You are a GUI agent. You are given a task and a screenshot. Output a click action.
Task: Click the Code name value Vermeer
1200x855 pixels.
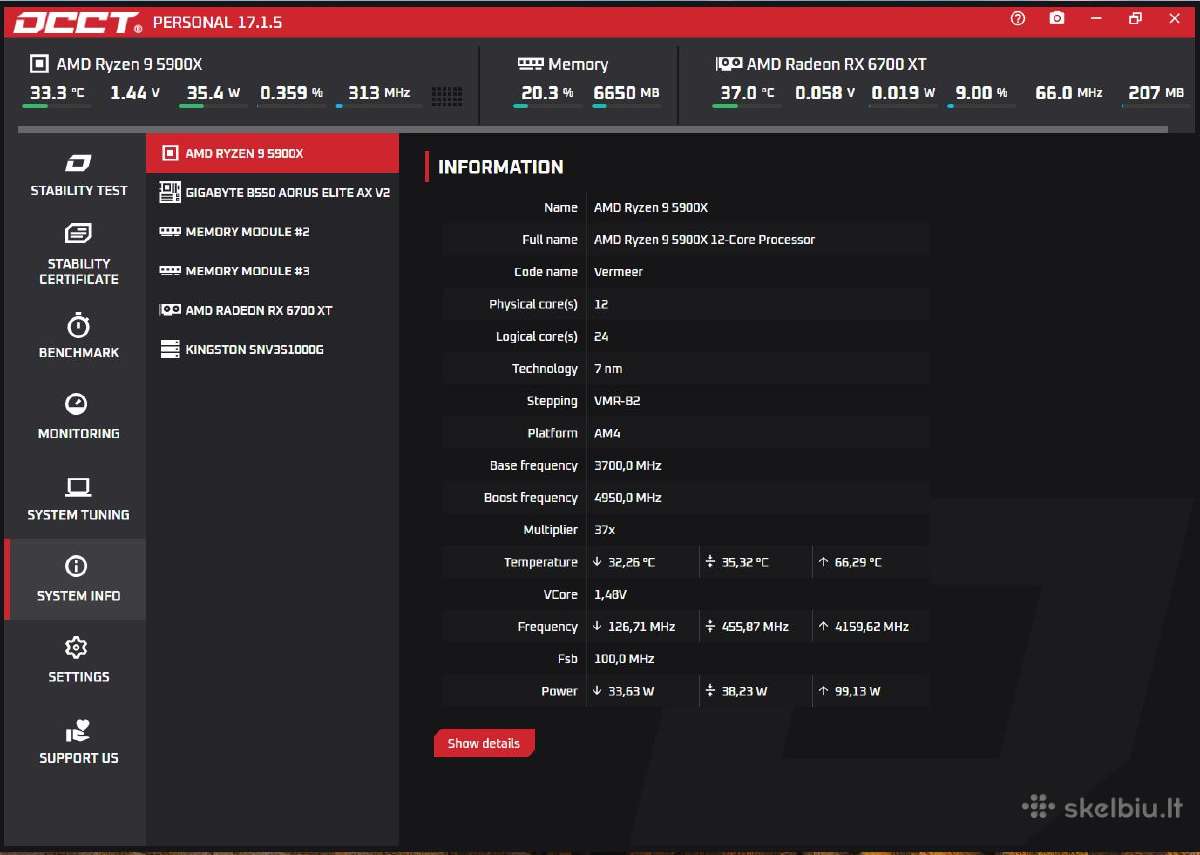coord(618,271)
